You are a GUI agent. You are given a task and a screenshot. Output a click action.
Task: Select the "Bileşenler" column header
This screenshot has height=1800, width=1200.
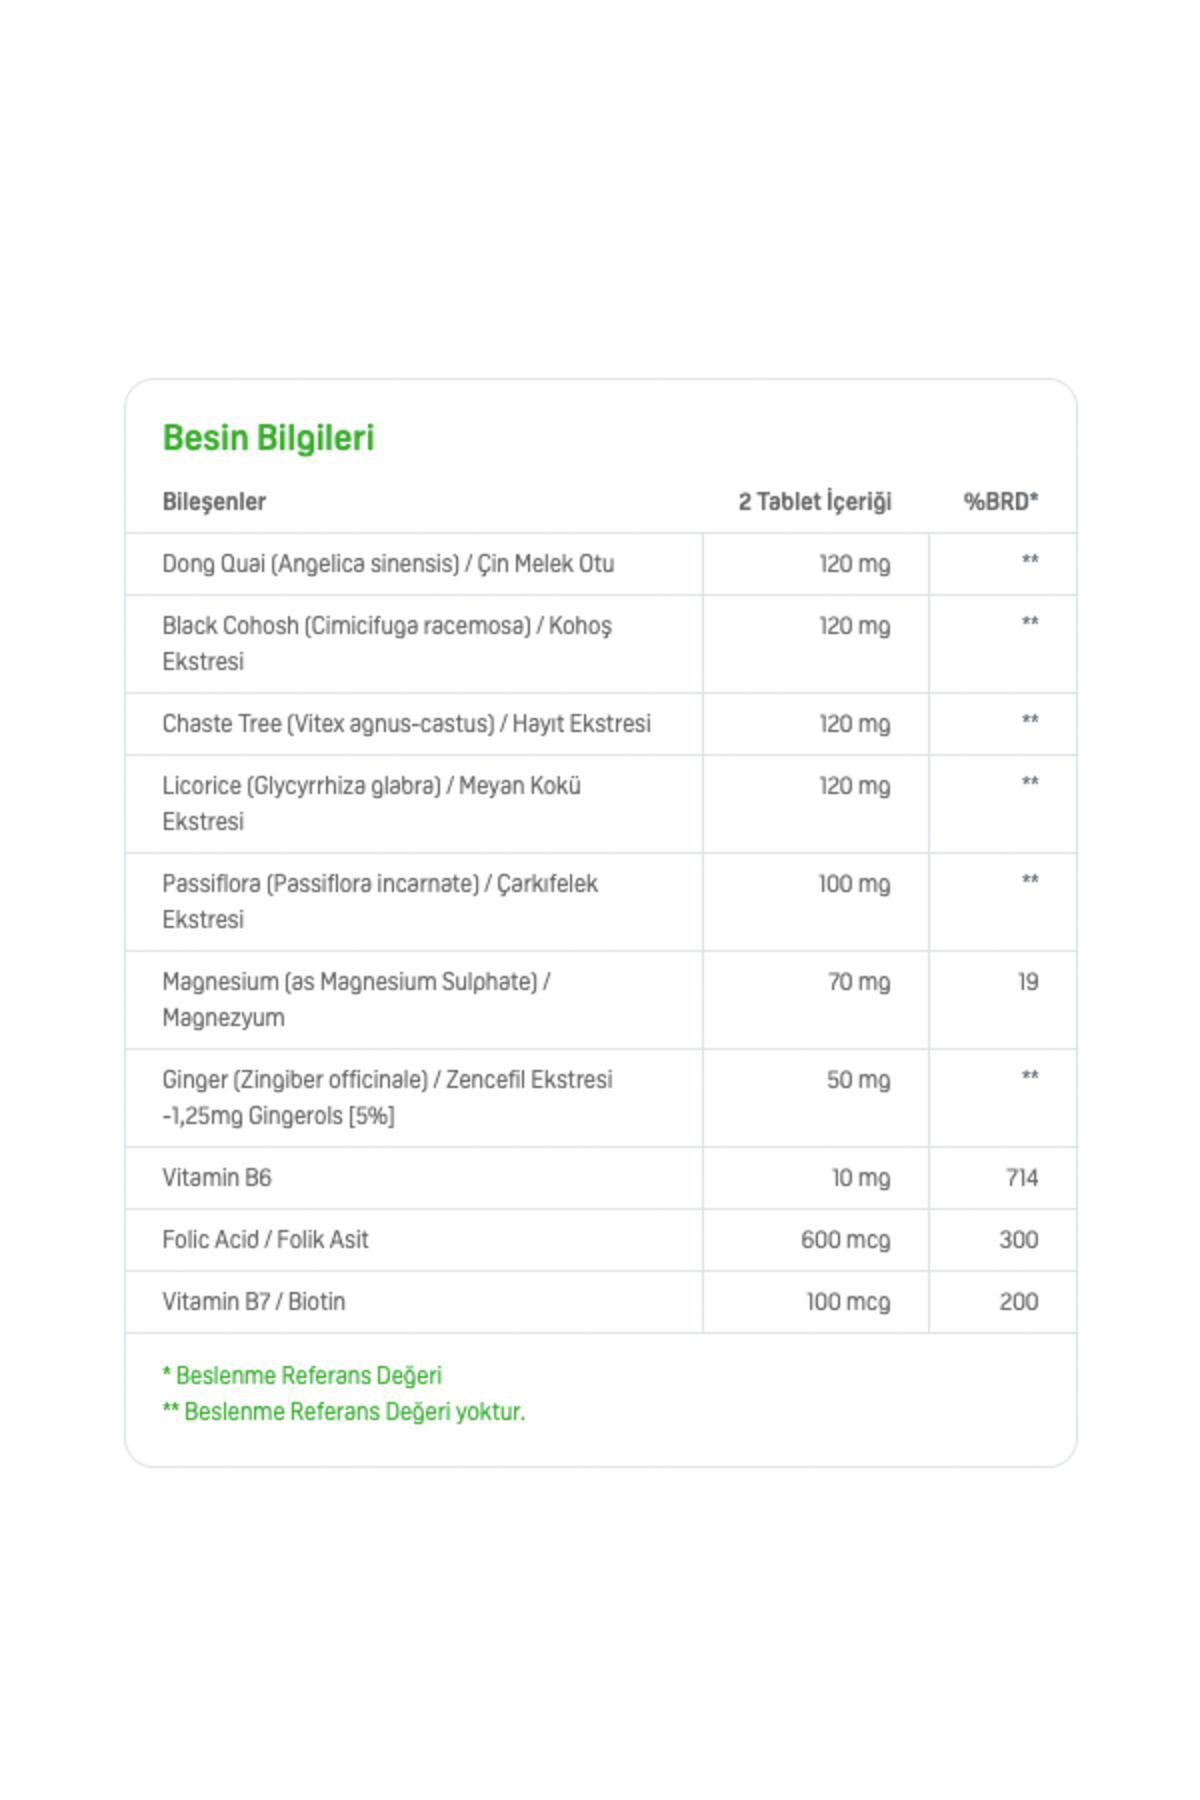(x=214, y=502)
